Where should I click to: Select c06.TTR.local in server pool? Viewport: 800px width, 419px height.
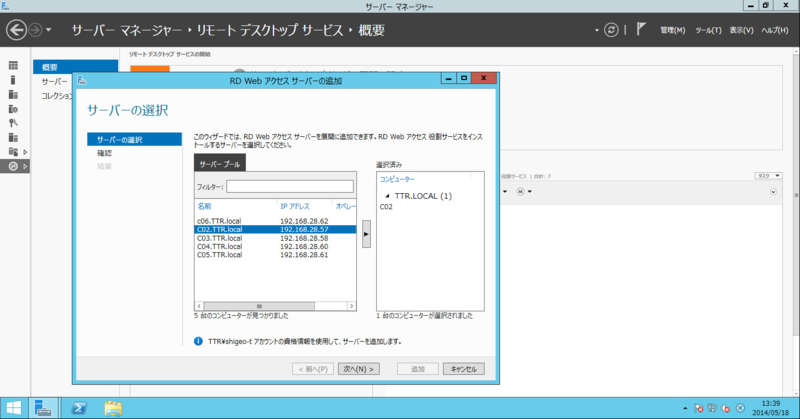[219, 221]
